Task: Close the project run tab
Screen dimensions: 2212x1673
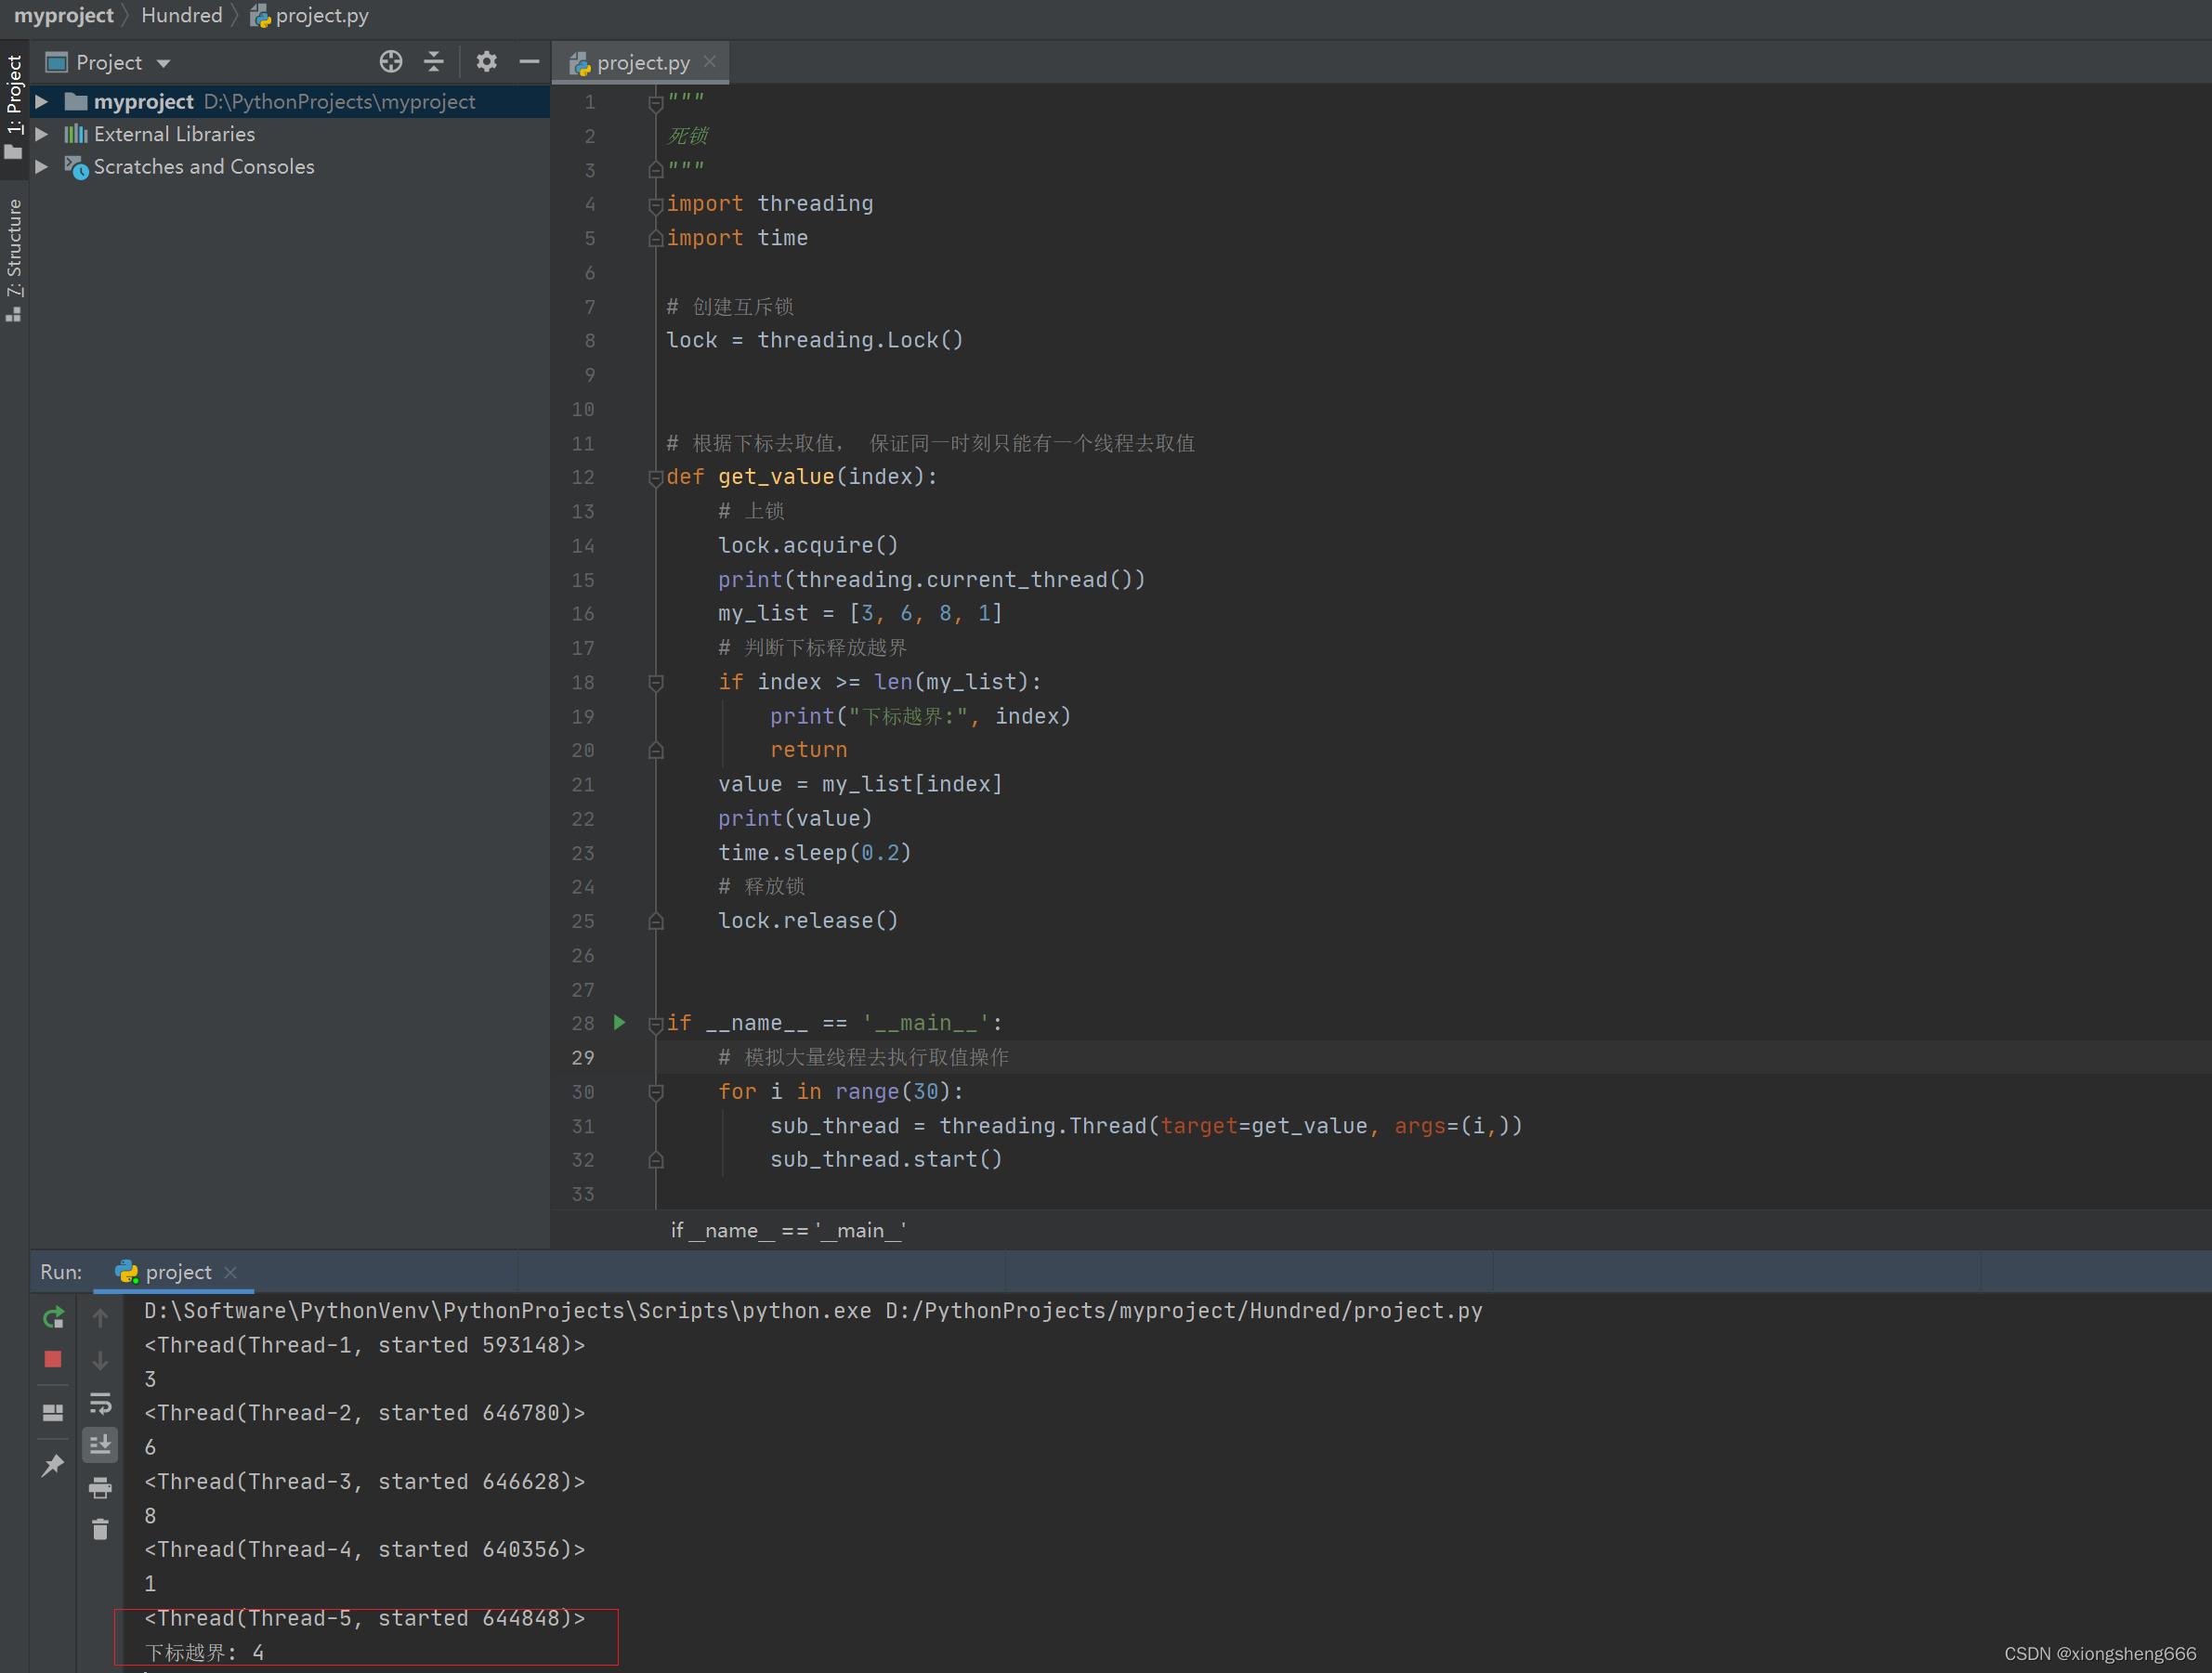Action: coord(231,1272)
